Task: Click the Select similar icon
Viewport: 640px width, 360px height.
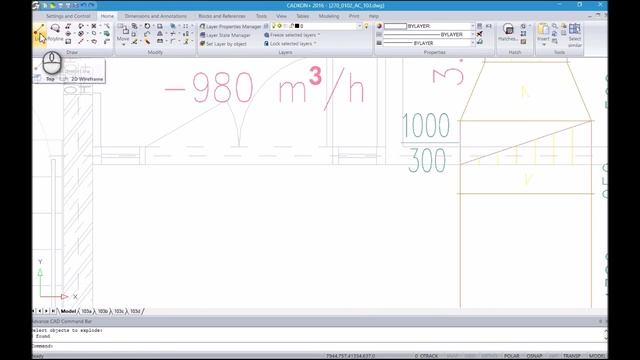Action: (575, 35)
